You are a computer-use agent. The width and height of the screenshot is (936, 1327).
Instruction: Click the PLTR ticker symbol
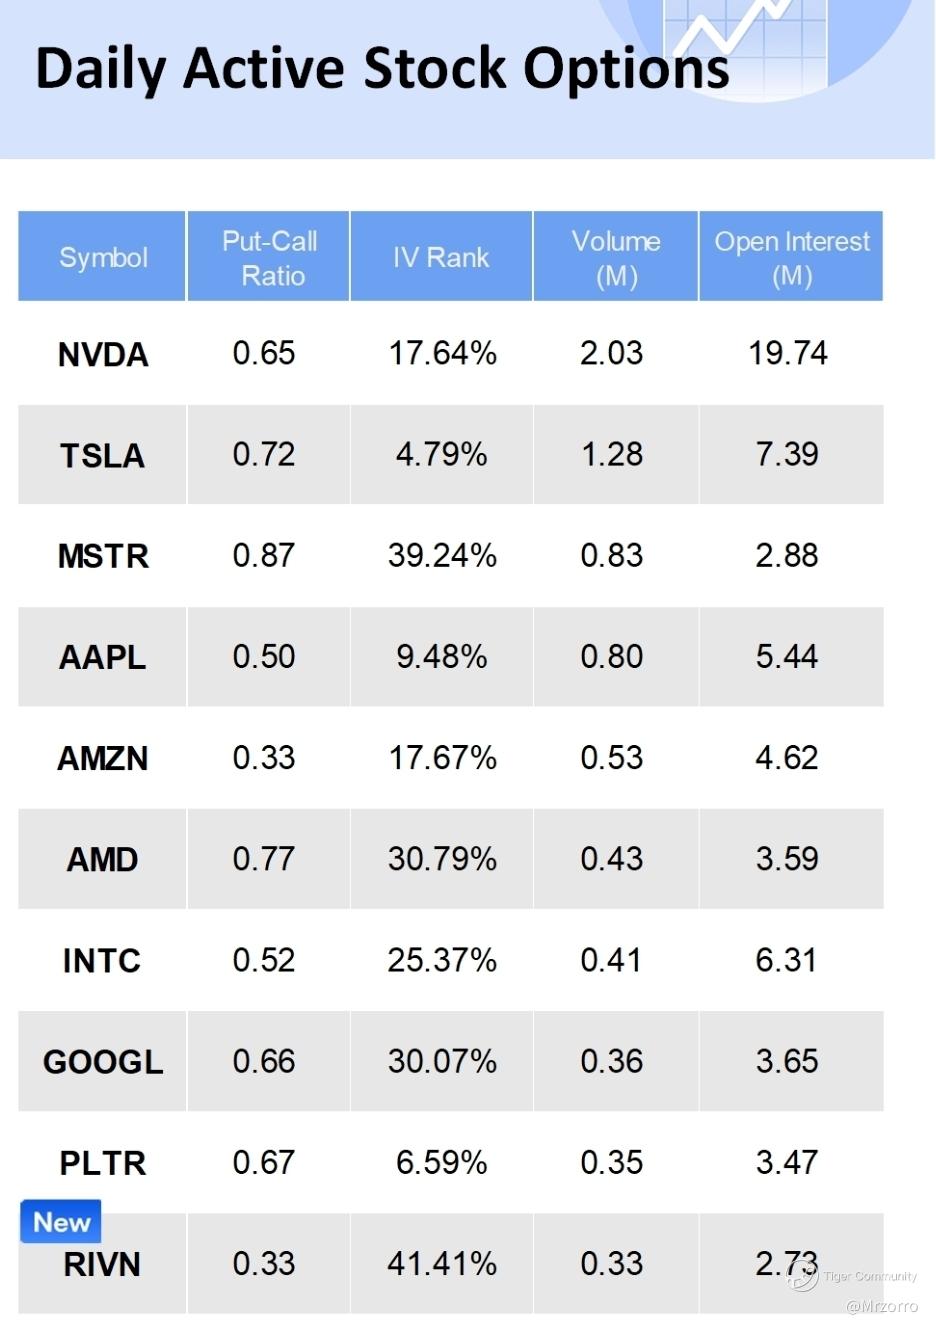(x=103, y=1163)
